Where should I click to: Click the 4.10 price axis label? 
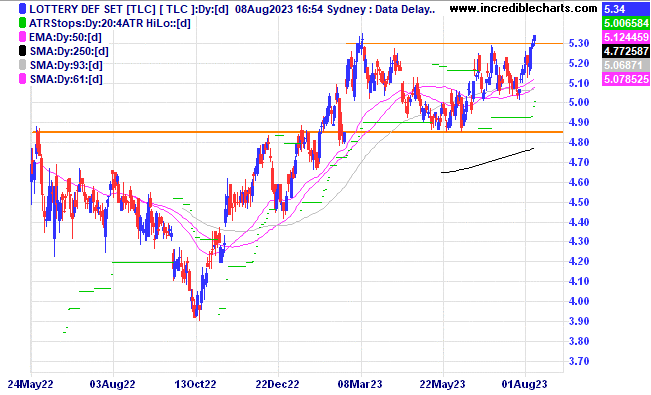click(579, 281)
